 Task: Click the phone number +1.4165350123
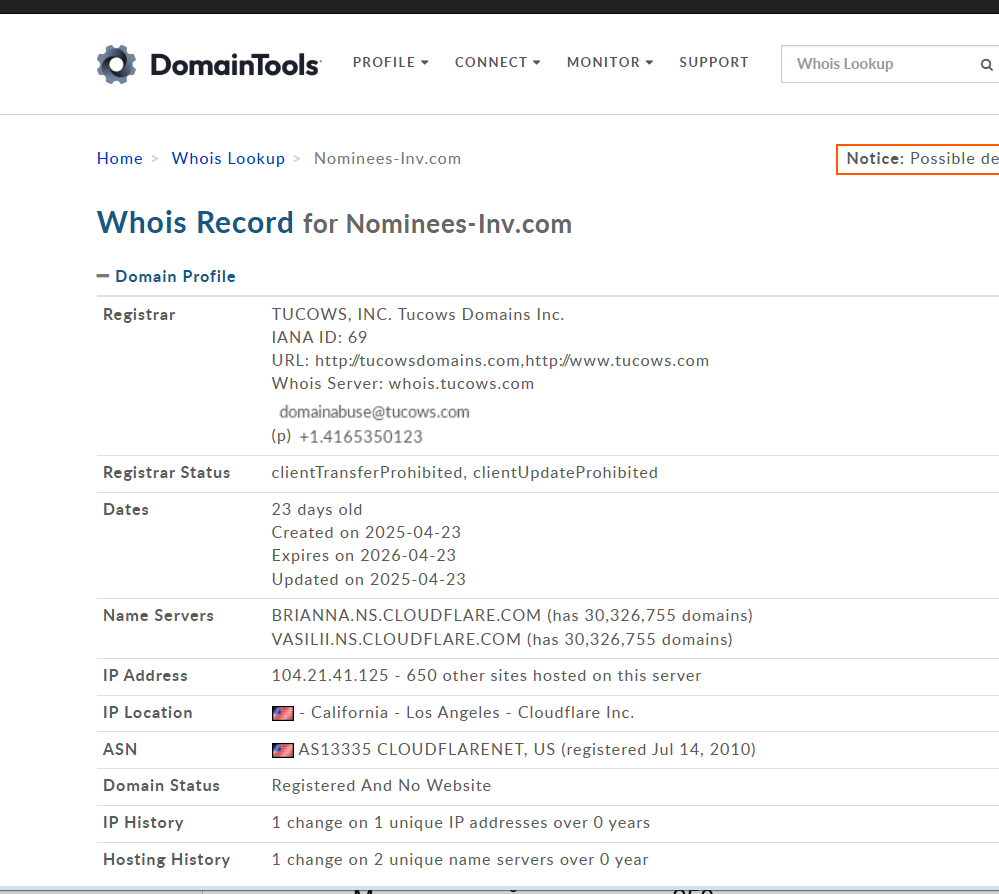[x=361, y=437]
